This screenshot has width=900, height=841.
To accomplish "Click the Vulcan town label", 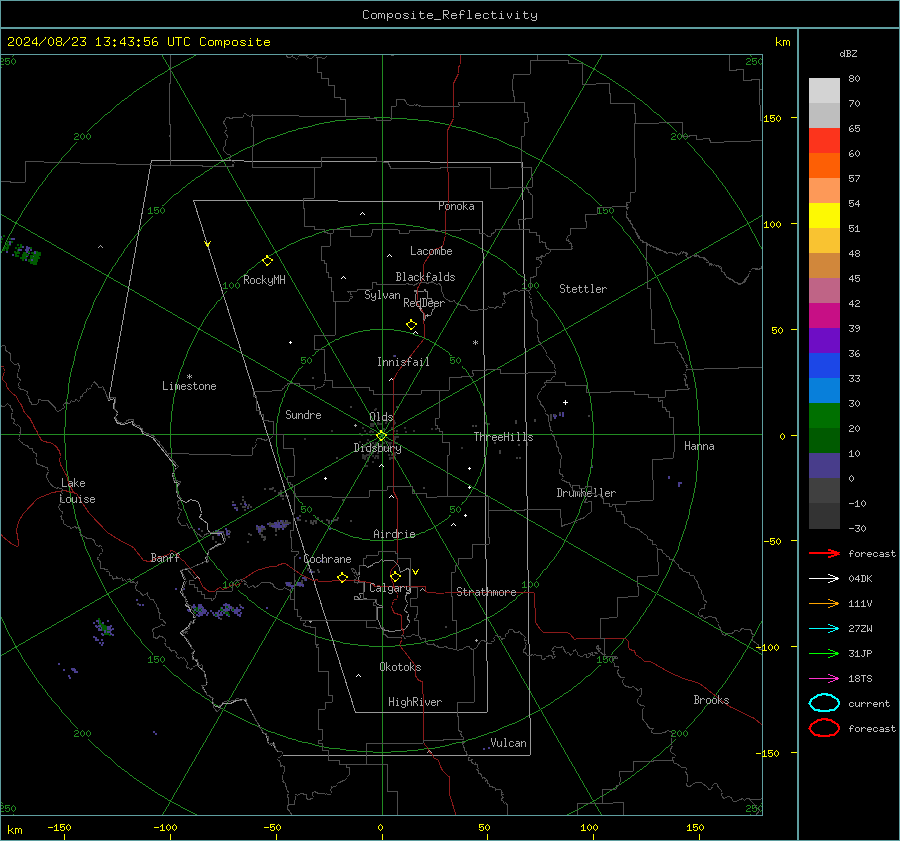I will coord(508,743).
